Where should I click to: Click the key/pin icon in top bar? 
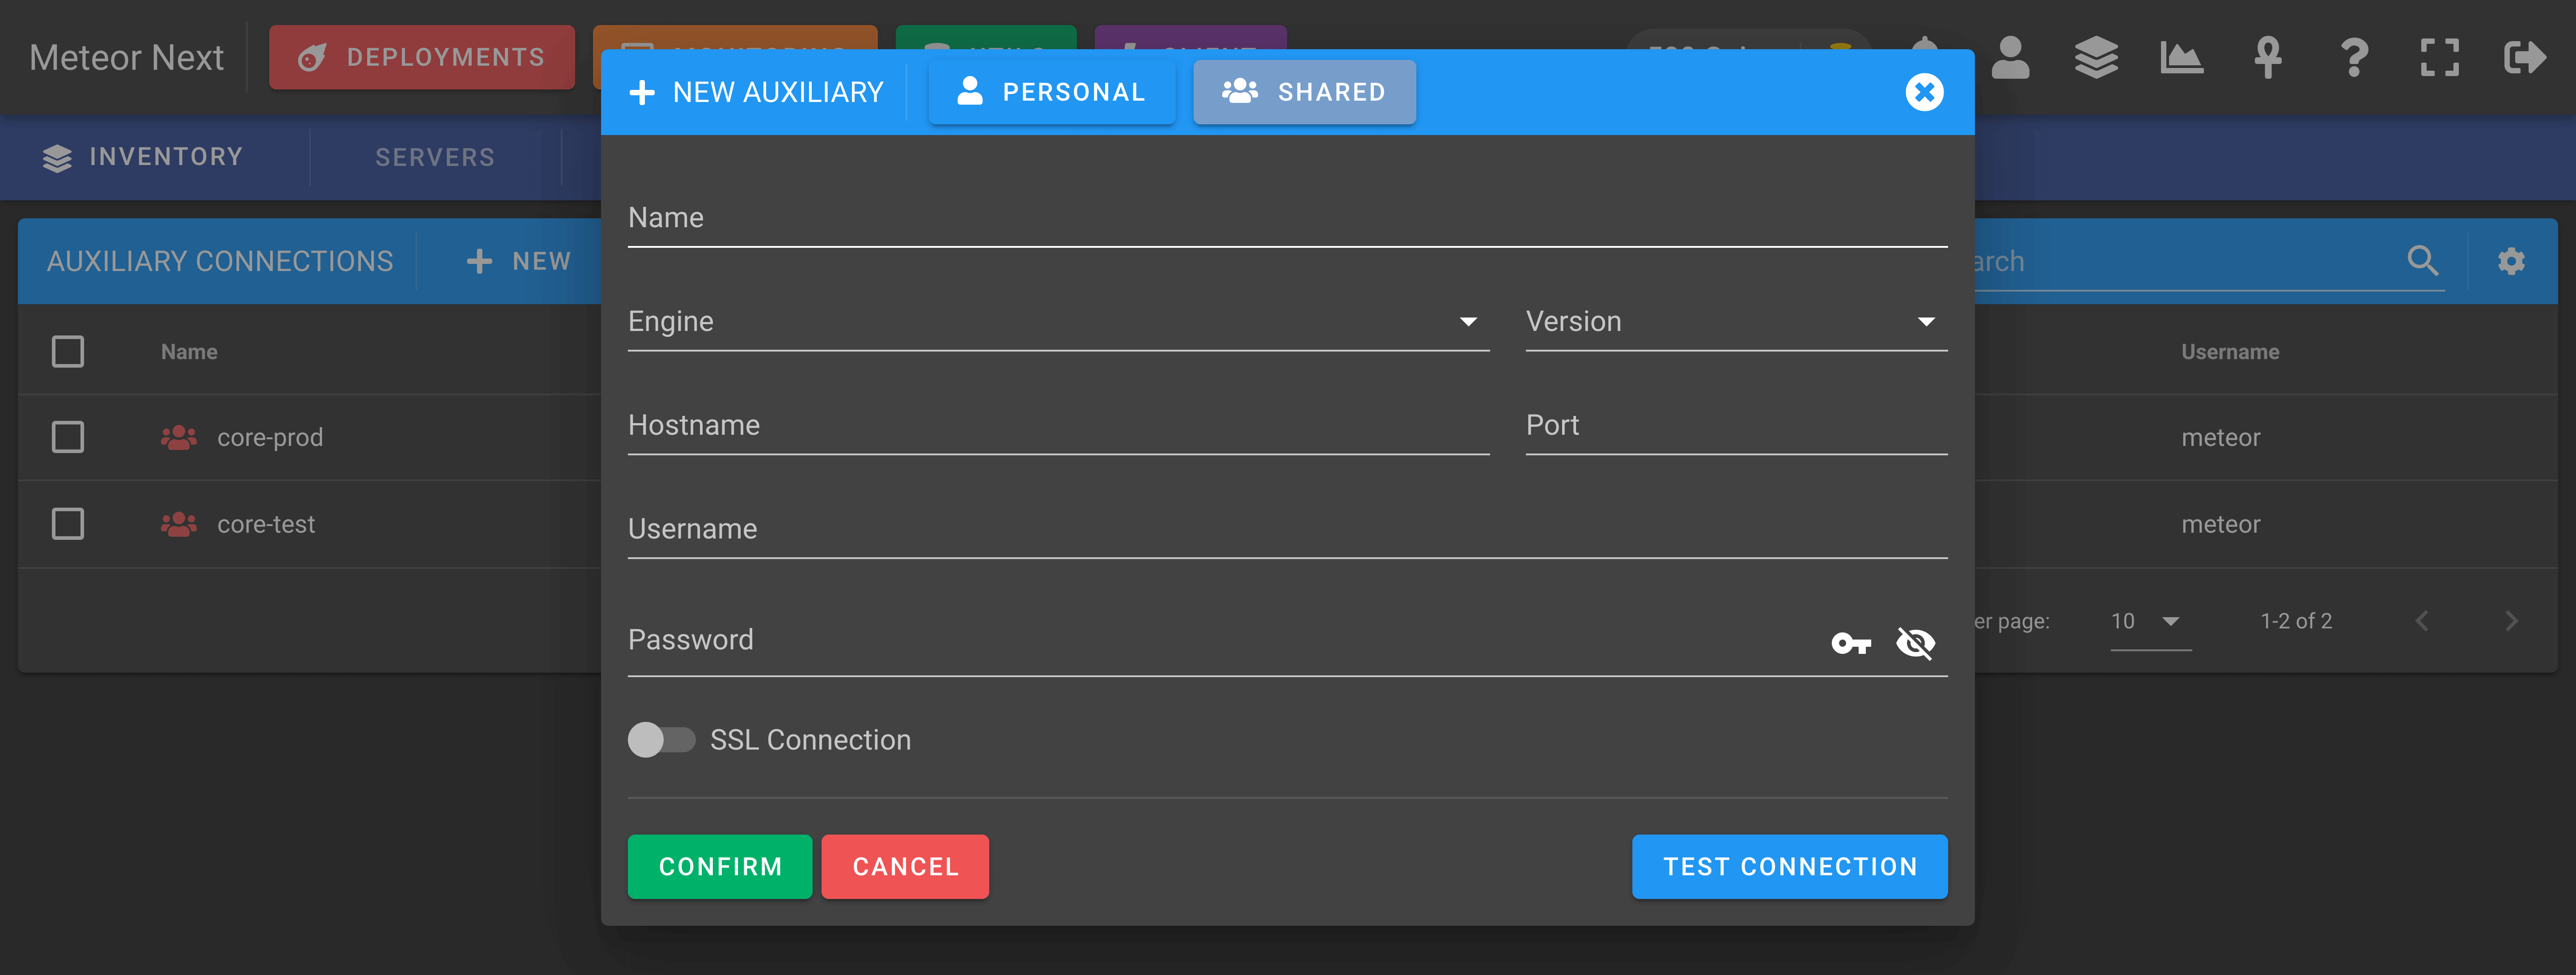[2267, 57]
